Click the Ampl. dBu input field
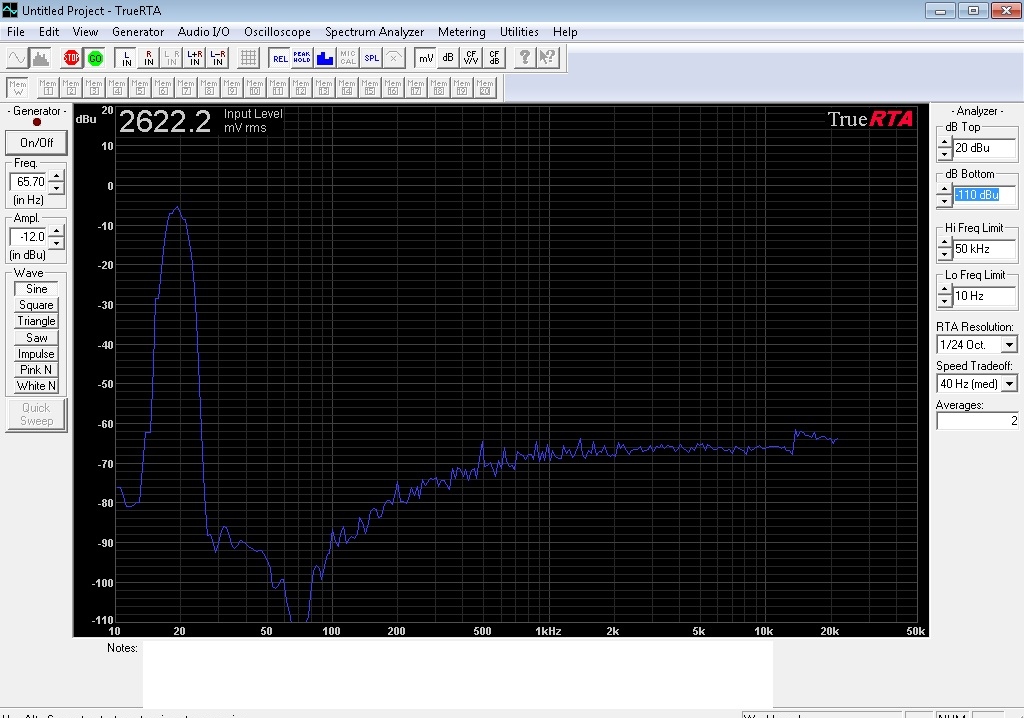The image size is (1024, 718). [29, 237]
